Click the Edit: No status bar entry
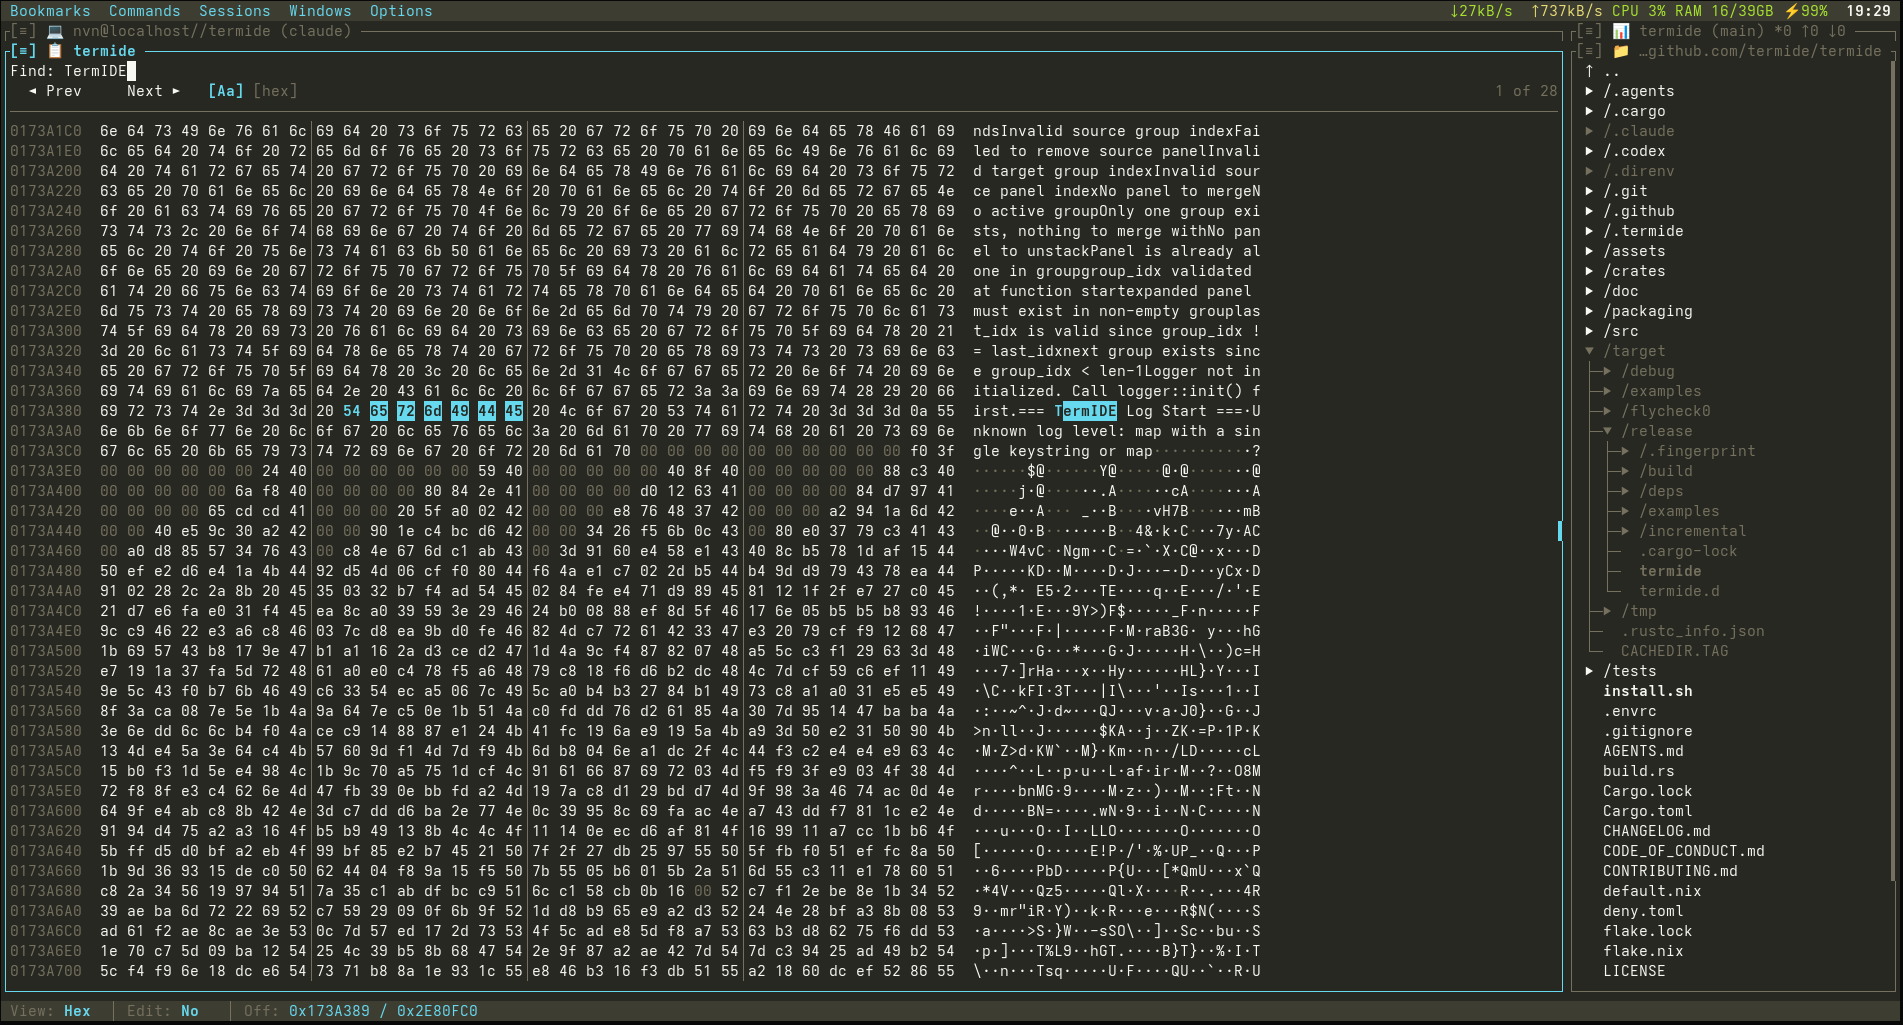This screenshot has width=1903, height=1025. coord(162,1011)
